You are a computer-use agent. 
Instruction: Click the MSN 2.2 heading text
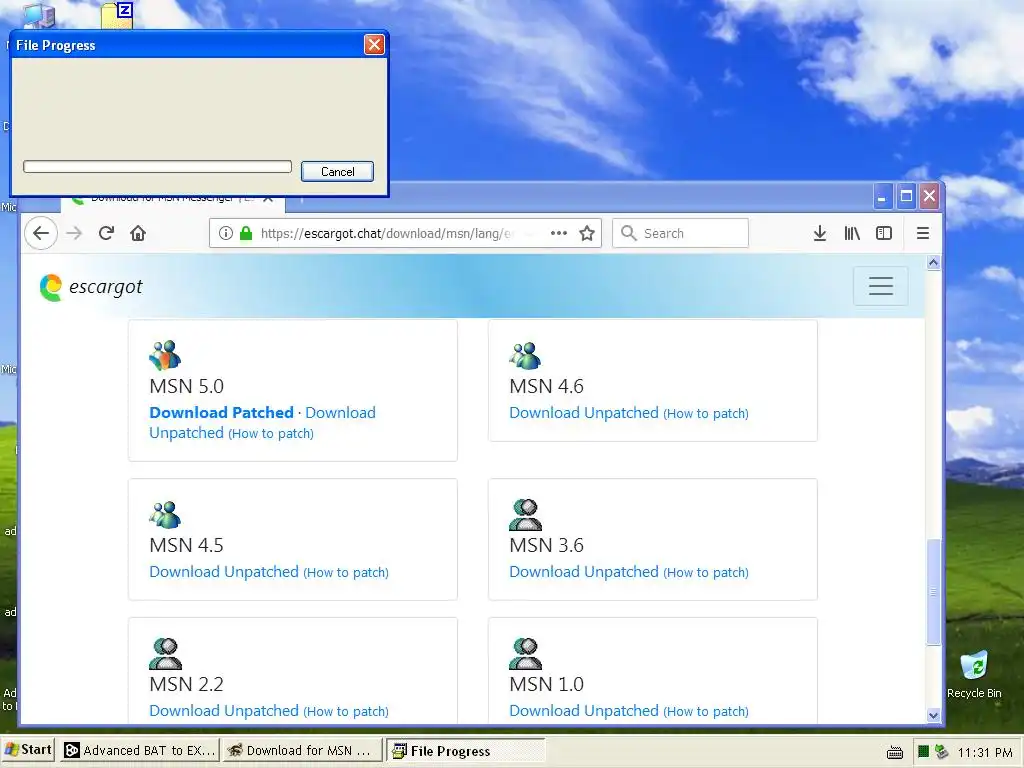click(186, 684)
